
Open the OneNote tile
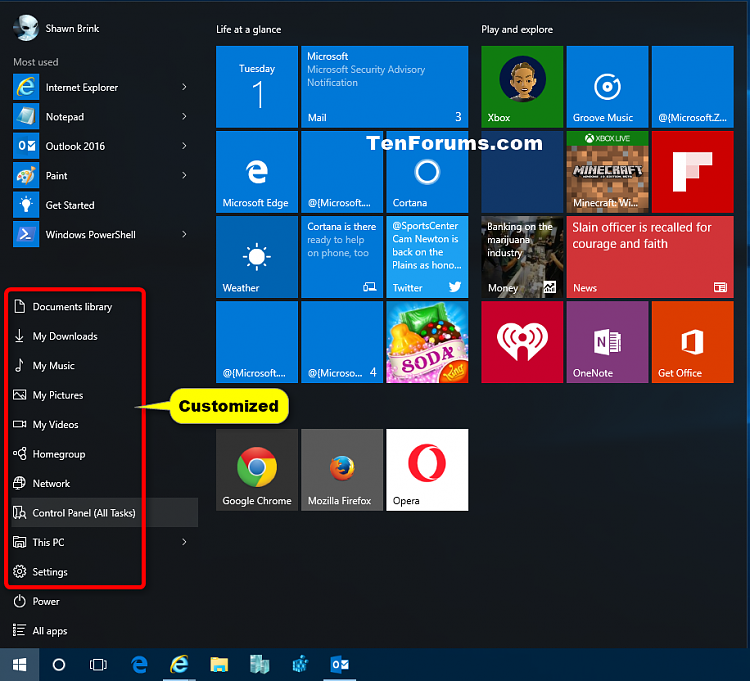pos(607,342)
